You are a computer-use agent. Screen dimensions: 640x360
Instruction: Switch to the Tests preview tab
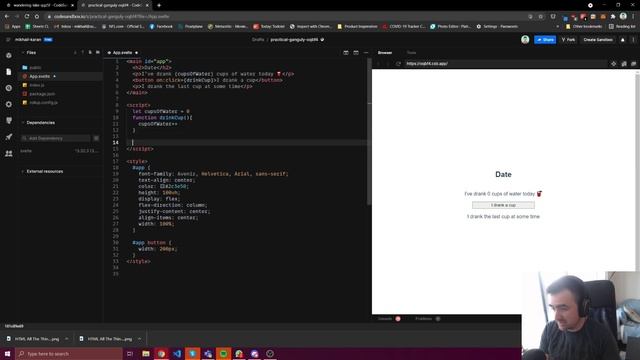[411, 53]
